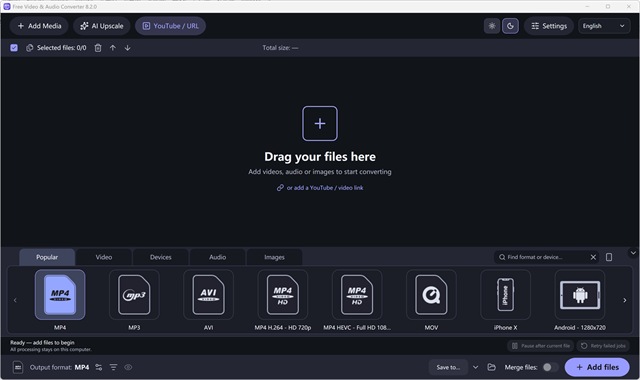Select the Popular formats tab

point(47,257)
